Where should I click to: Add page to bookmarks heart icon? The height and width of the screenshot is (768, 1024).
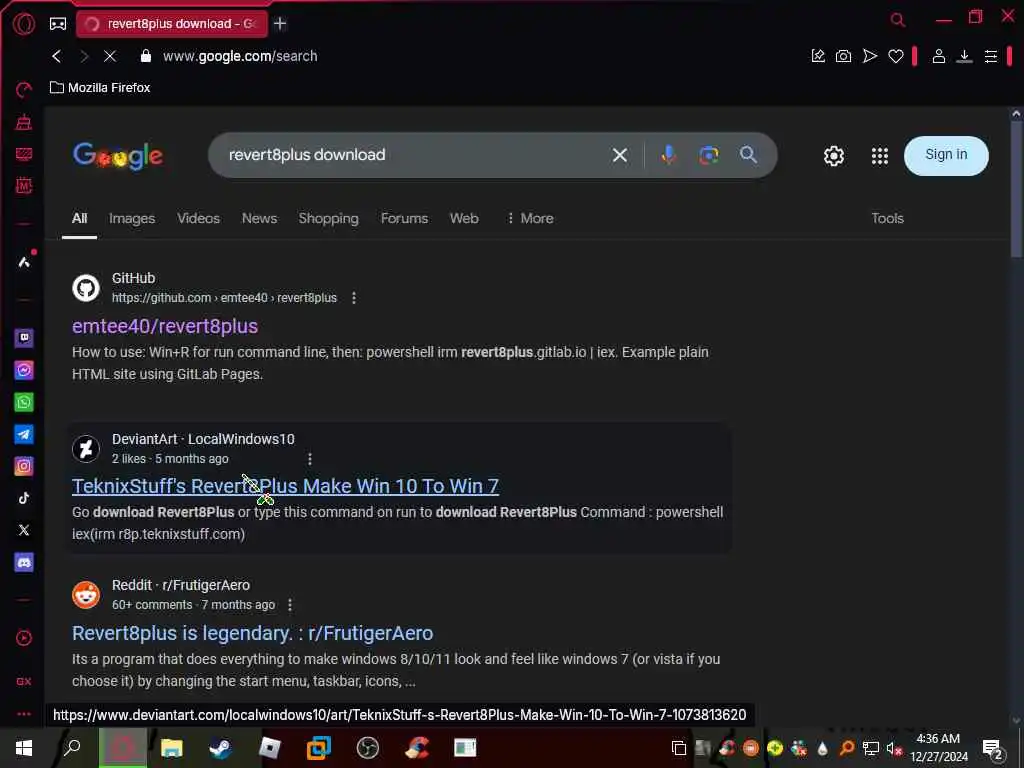pyautogui.click(x=896, y=56)
